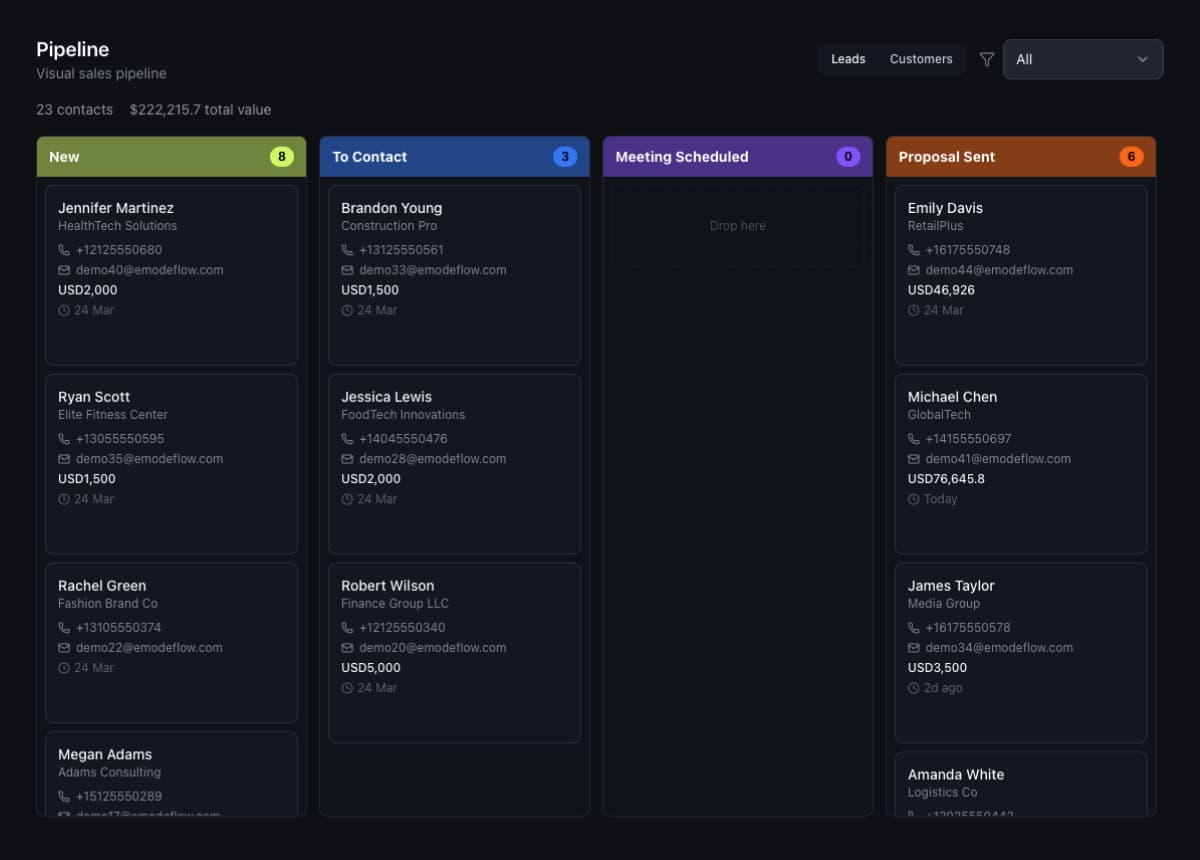Open the All filter dropdown
Screen dimensions: 1200x860
point(1082,59)
